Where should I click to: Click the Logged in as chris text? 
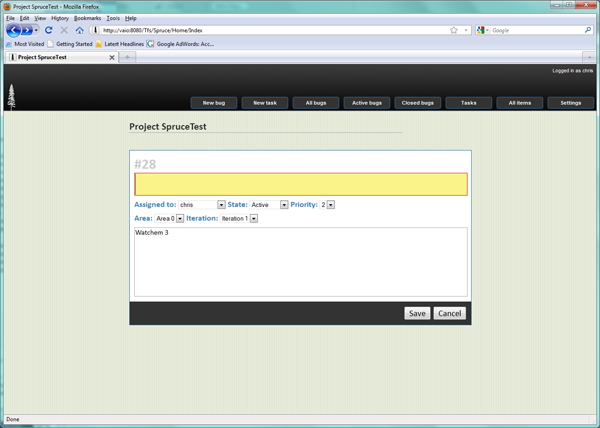click(572, 71)
